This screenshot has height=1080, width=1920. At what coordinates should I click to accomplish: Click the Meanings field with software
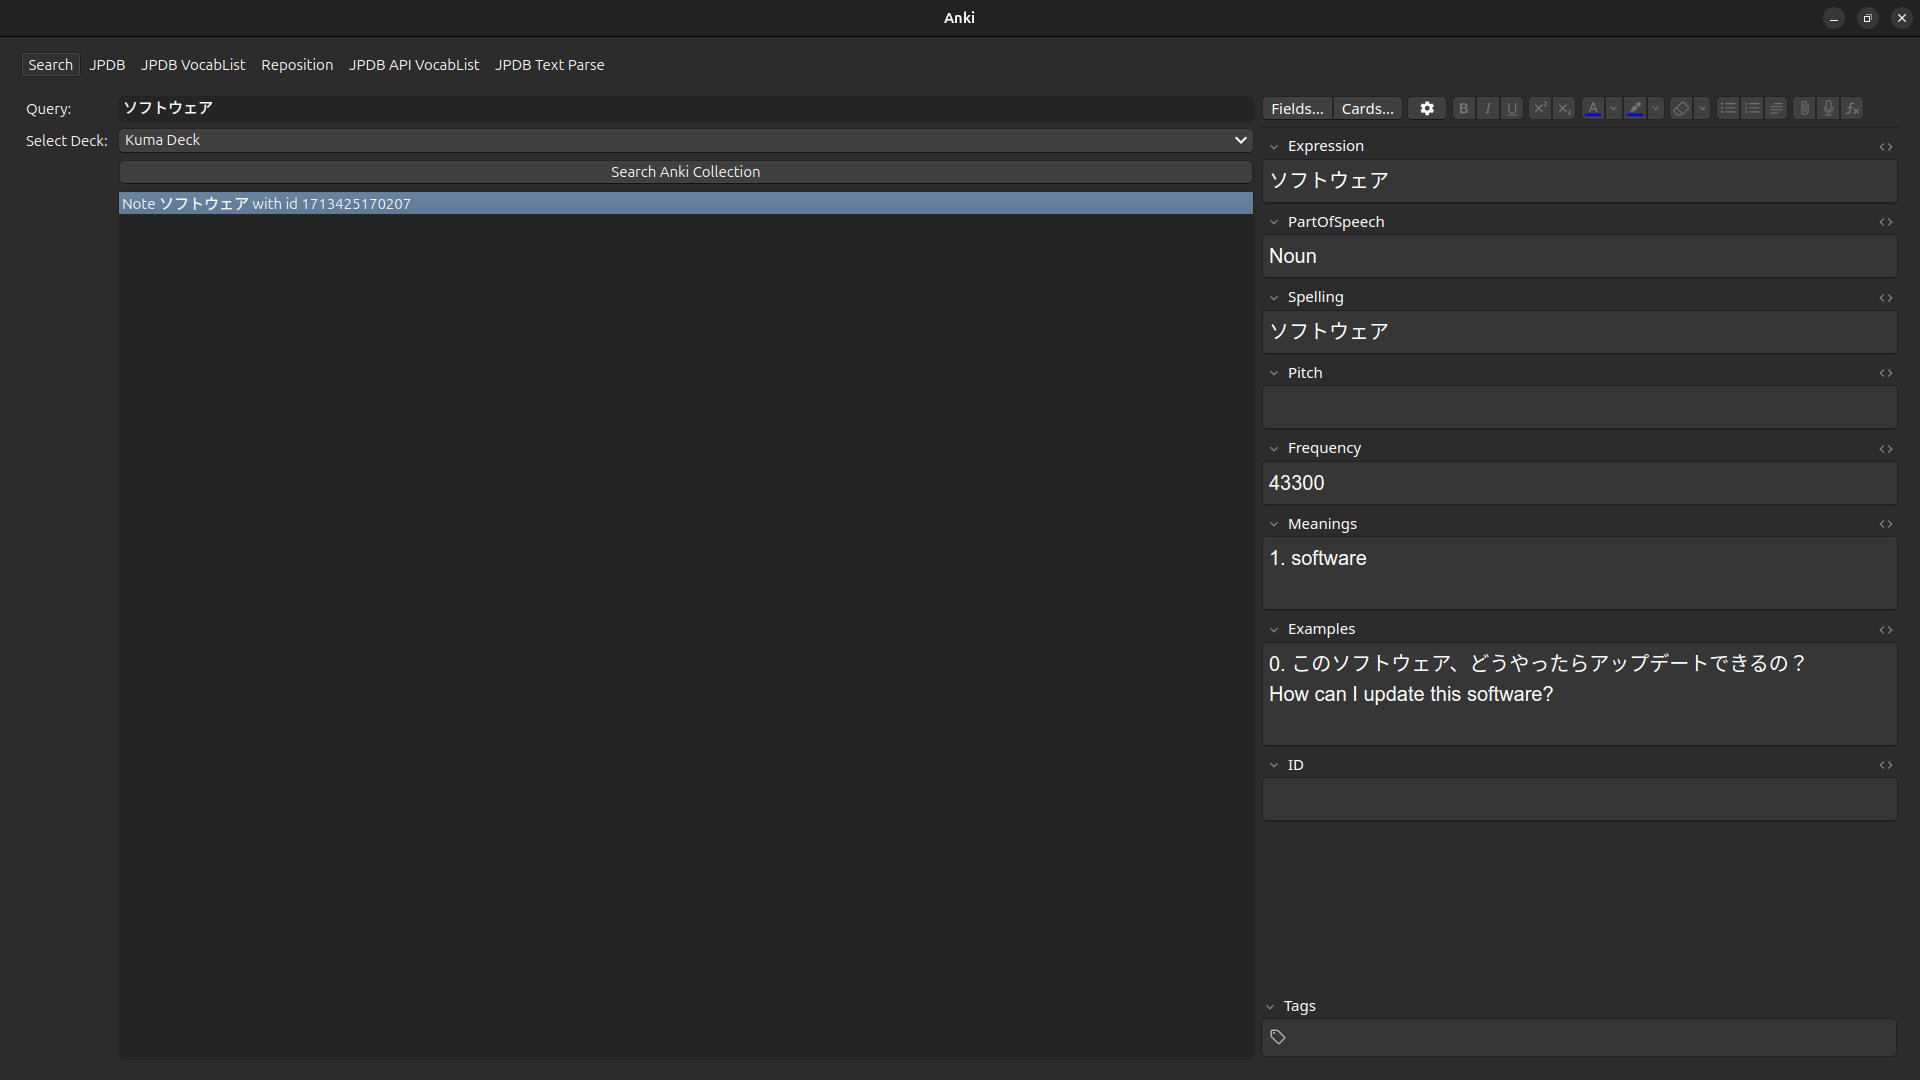[1579, 573]
